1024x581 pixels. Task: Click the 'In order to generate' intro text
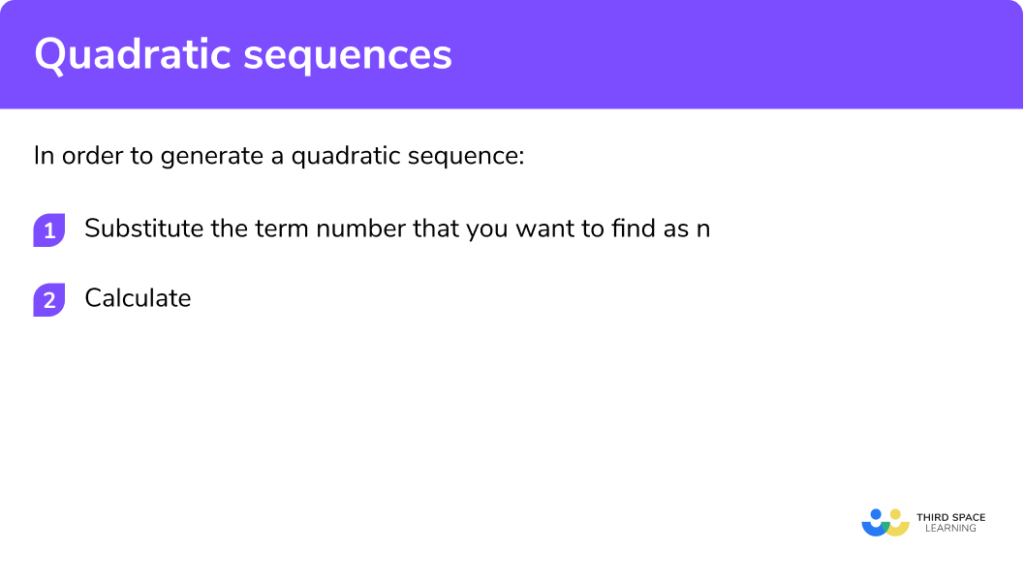coord(120,157)
